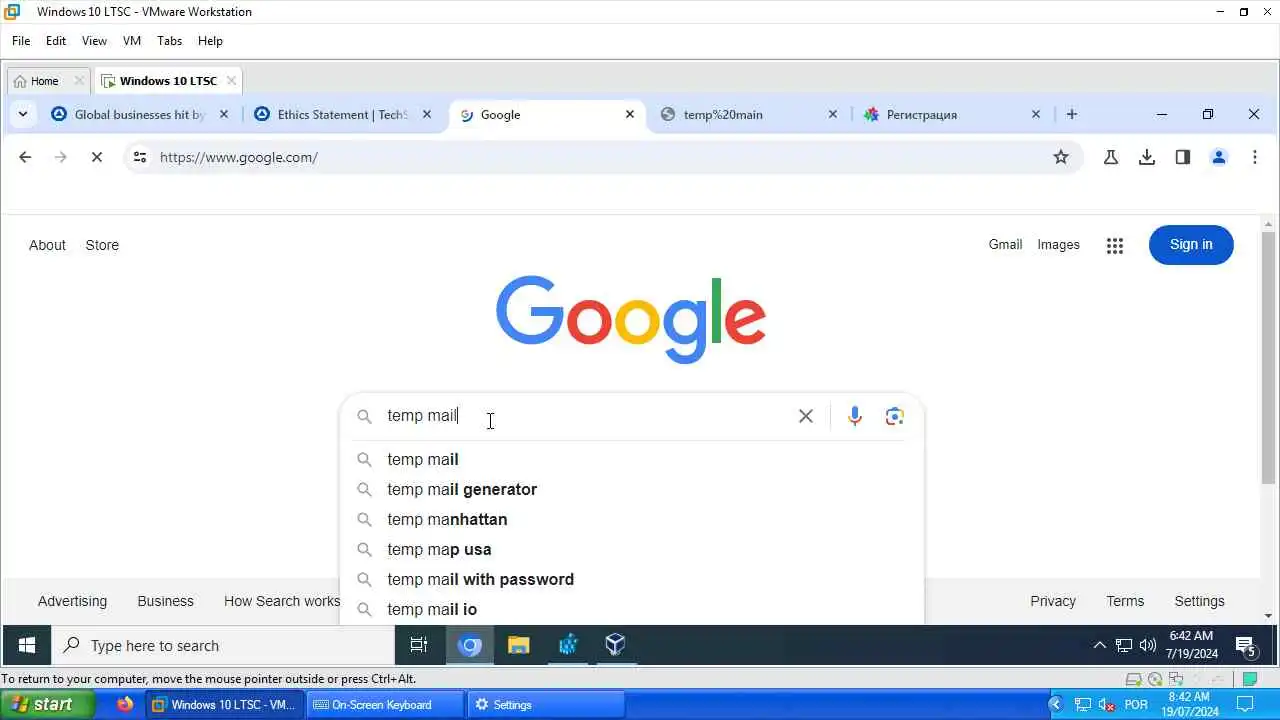1280x720 pixels.
Task: Open Privacy footer link
Action: click(1053, 601)
